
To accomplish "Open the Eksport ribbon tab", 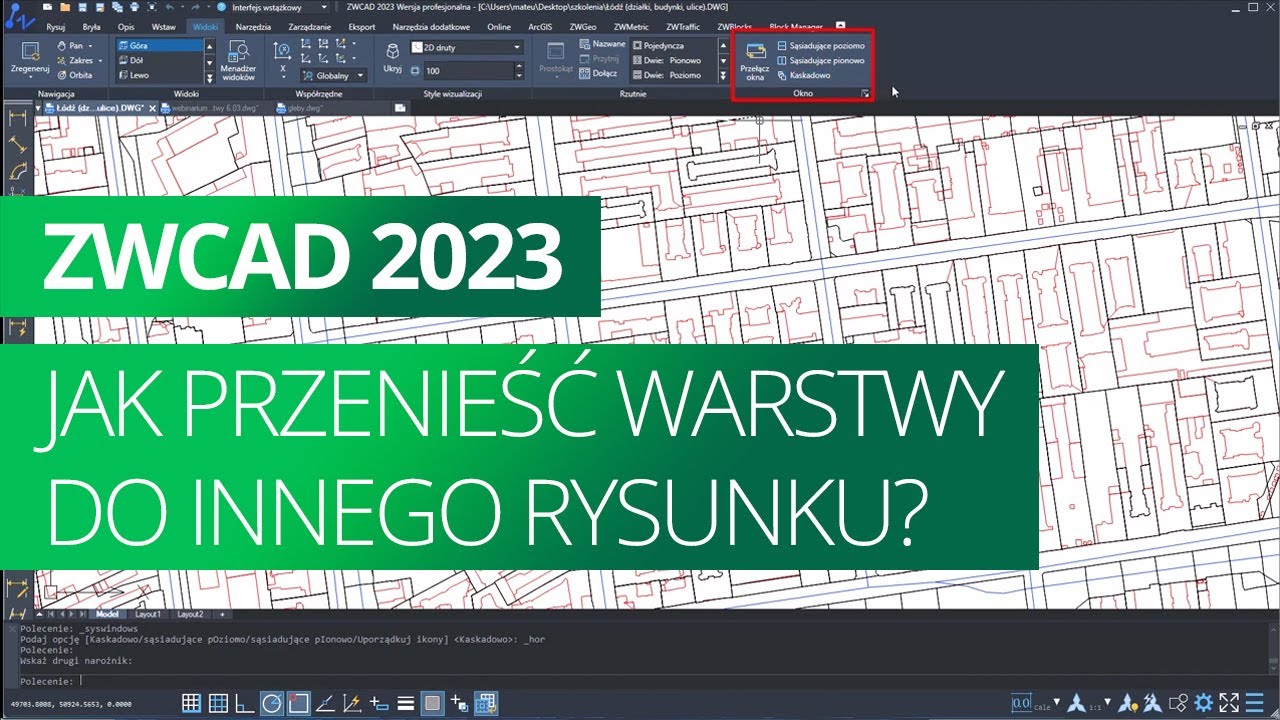I will click(362, 27).
